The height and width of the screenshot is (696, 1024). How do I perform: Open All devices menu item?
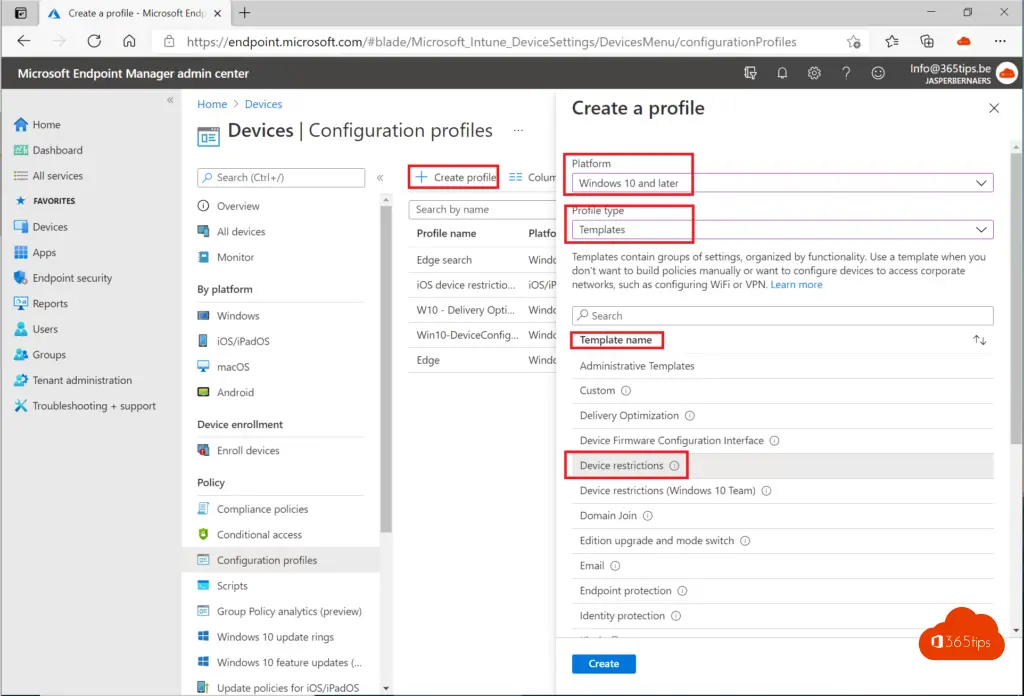click(x=241, y=231)
